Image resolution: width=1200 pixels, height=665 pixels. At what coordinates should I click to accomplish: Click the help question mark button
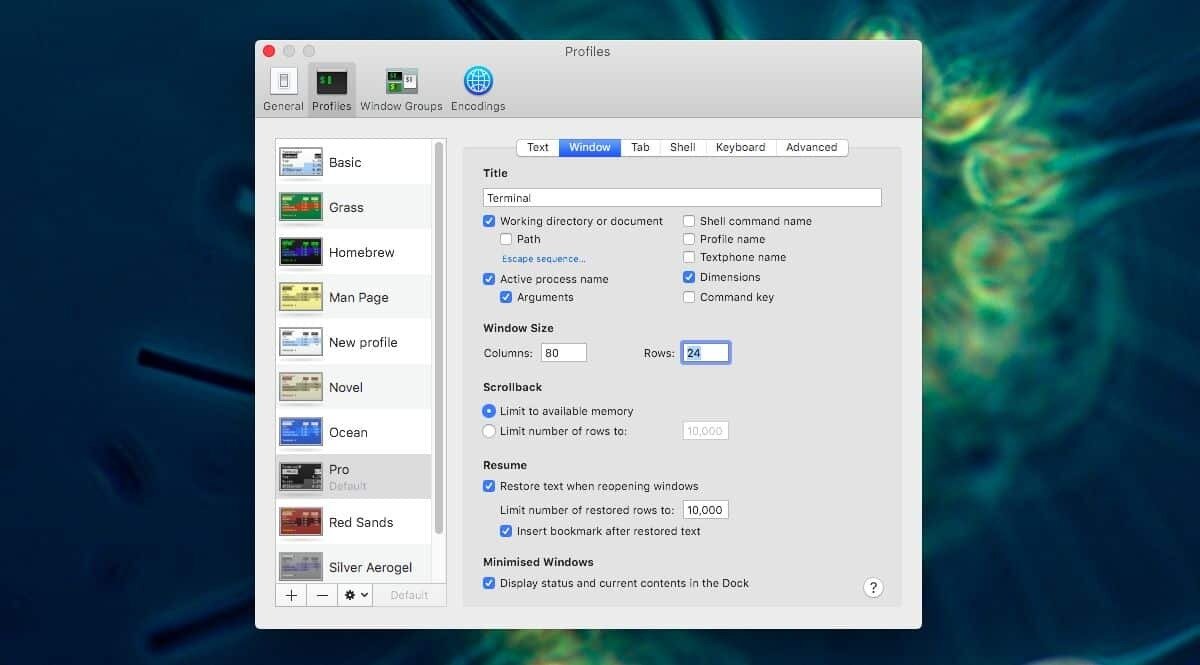(x=873, y=587)
